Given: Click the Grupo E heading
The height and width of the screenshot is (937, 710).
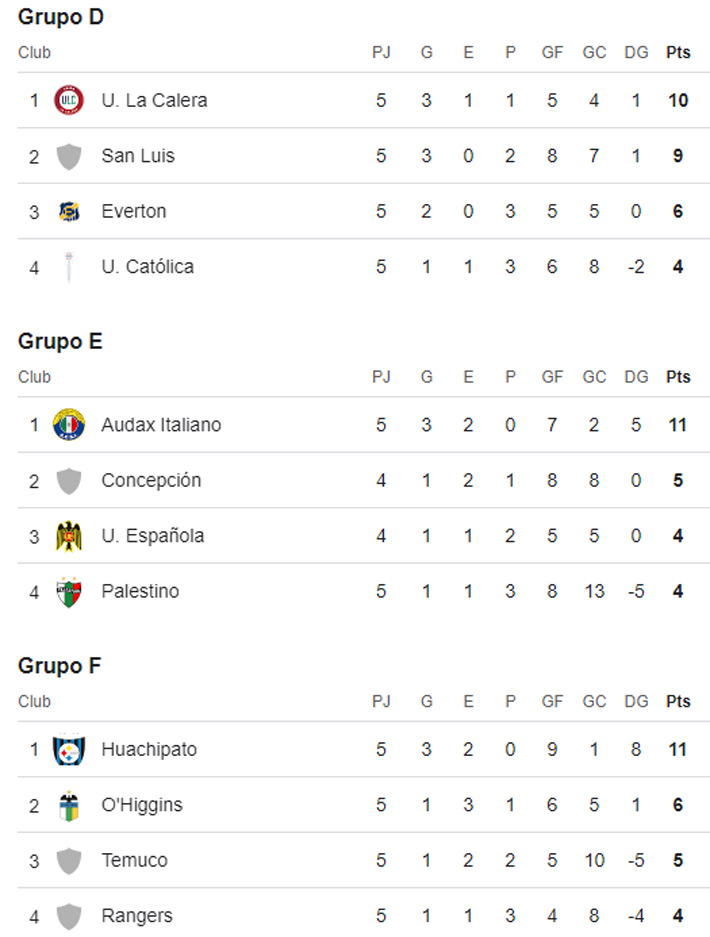Looking at the screenshot, I should click(x=60, y=341).
